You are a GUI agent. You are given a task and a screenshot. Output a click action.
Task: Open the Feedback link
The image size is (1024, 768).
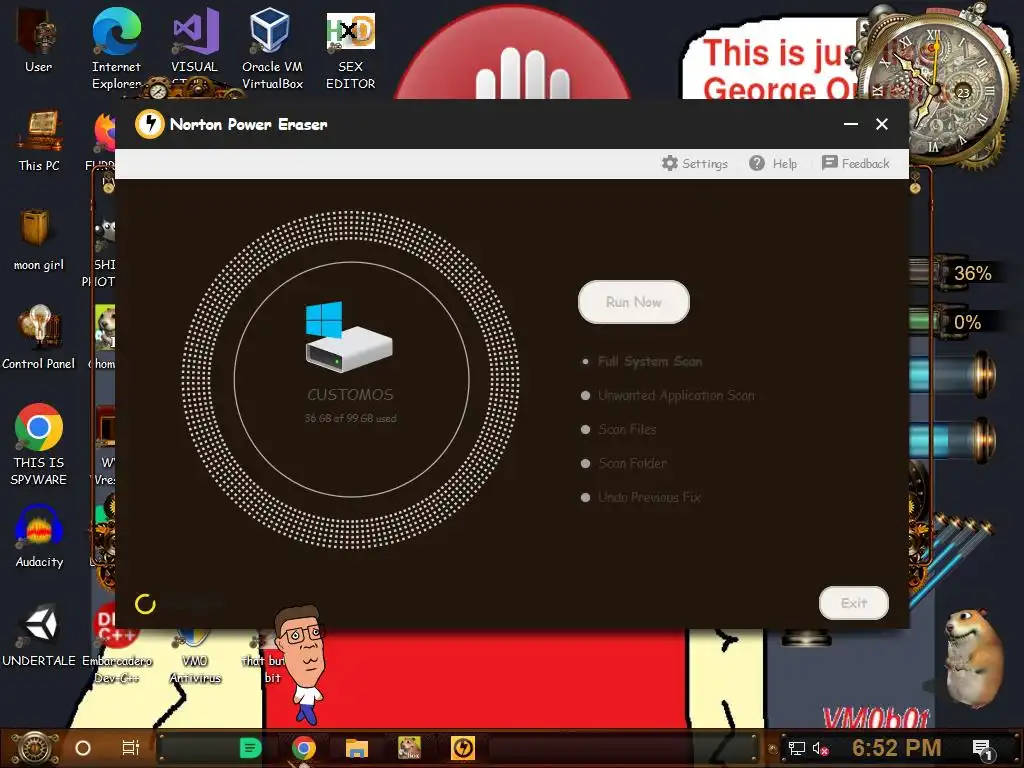(856, 163)
